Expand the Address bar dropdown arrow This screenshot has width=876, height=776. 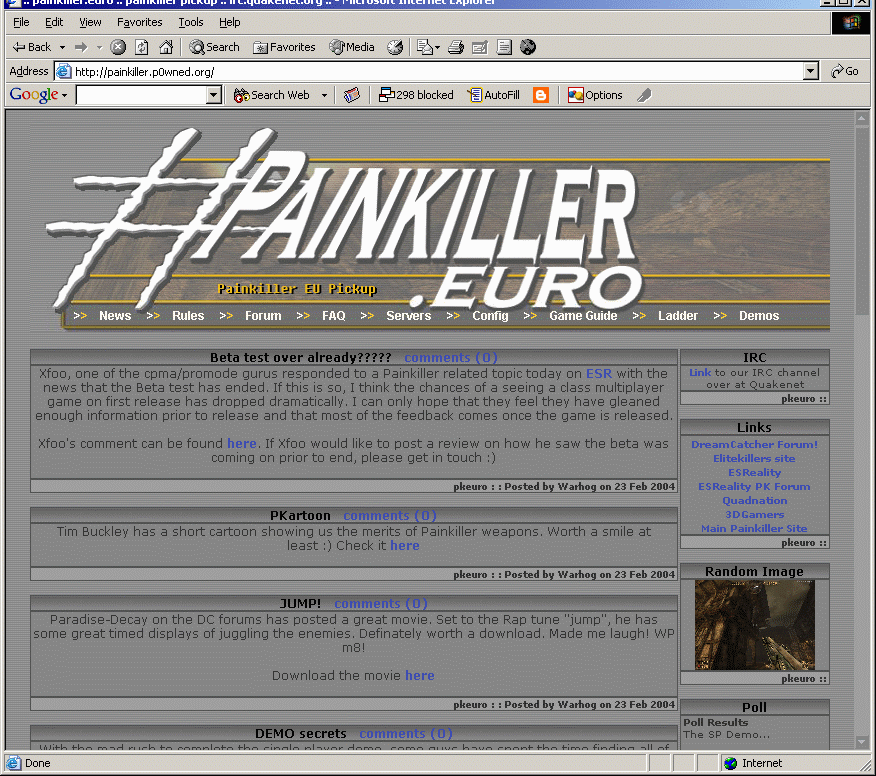[811, 72]
